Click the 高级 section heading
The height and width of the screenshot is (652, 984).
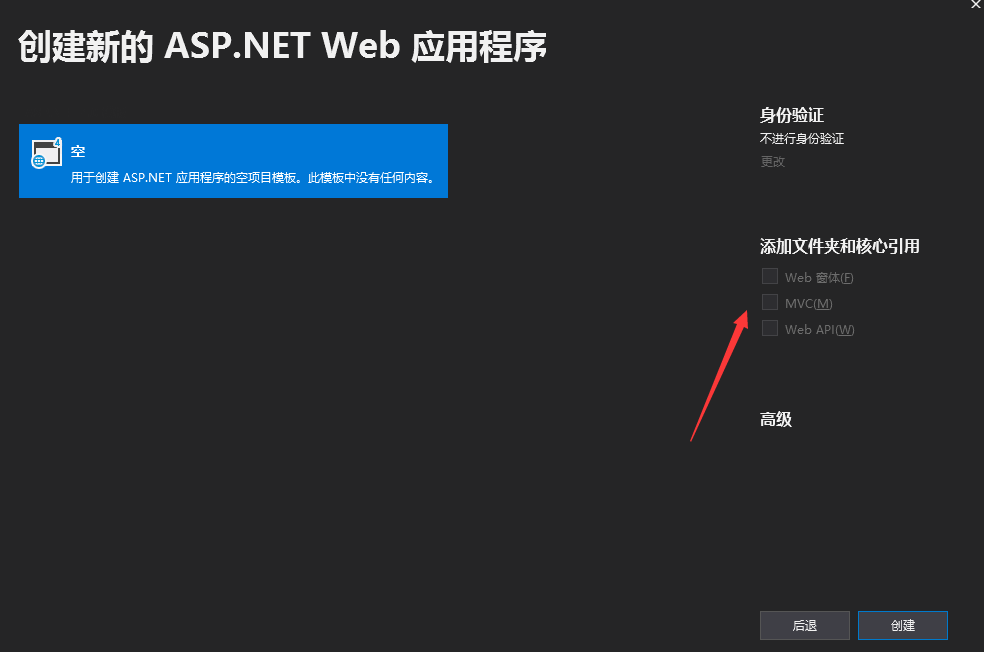click(776, 419)
